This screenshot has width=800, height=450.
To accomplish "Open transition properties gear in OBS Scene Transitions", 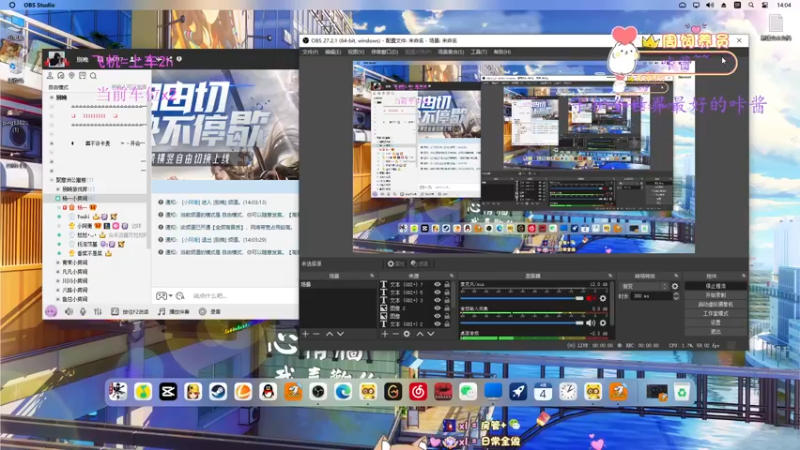I will (675, 286).
